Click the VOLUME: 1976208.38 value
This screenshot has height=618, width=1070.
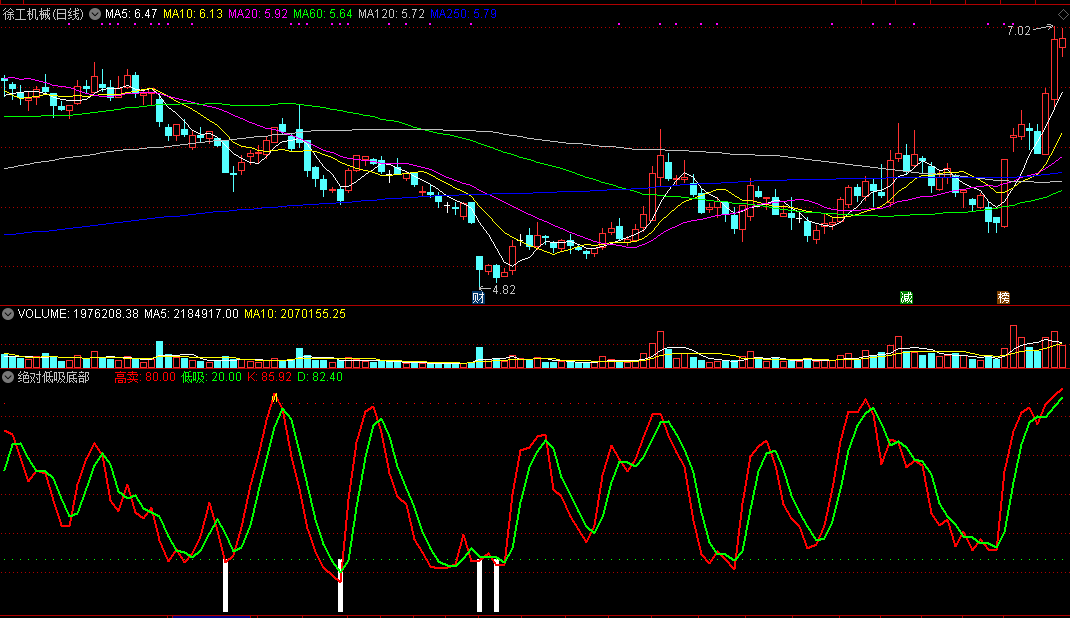coord(78,314)
